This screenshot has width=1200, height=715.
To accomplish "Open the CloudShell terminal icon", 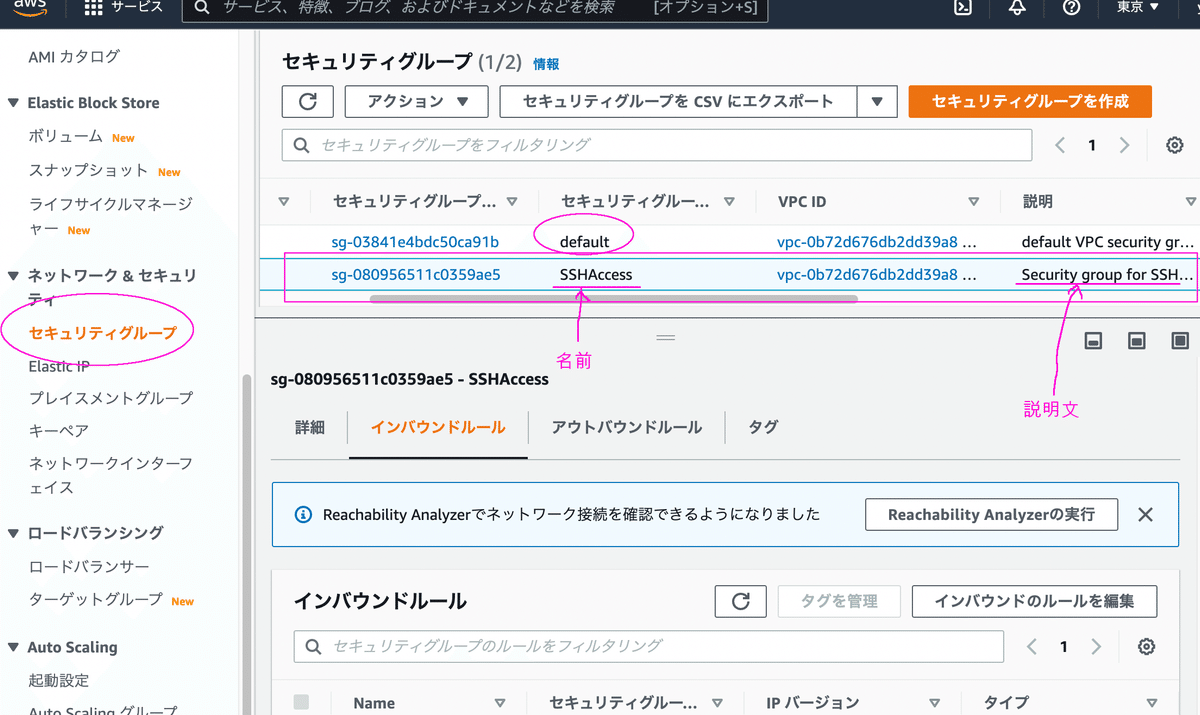I will click(963, 7).
